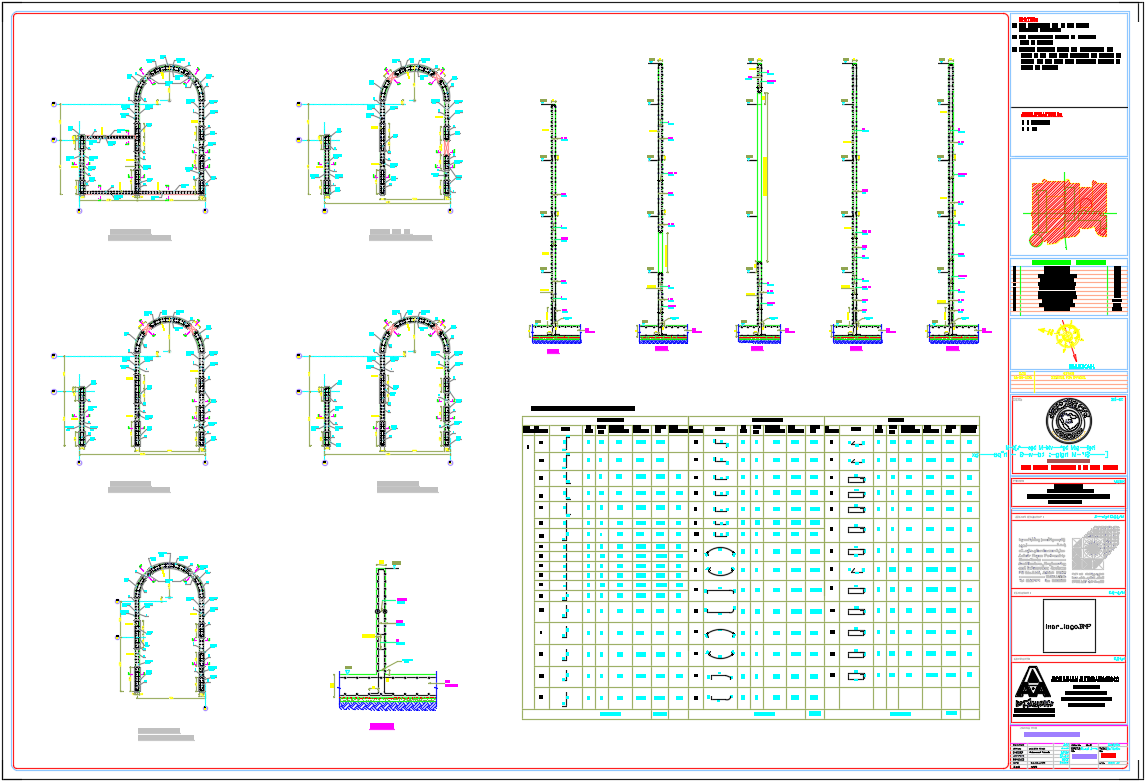
Task: Select the red rectangle in bottom title block
Action: [x=1108, y=756]
